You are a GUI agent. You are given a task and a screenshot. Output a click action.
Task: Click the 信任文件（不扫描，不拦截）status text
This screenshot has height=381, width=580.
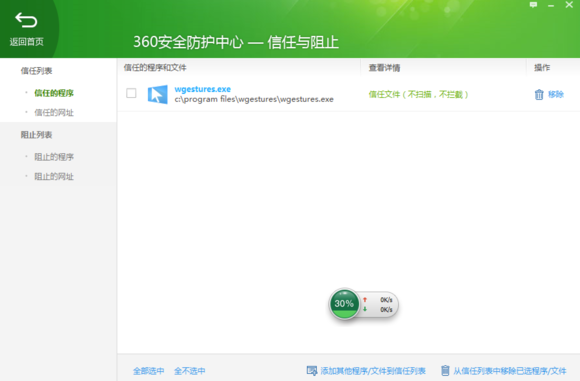click(x=418, y=94)
